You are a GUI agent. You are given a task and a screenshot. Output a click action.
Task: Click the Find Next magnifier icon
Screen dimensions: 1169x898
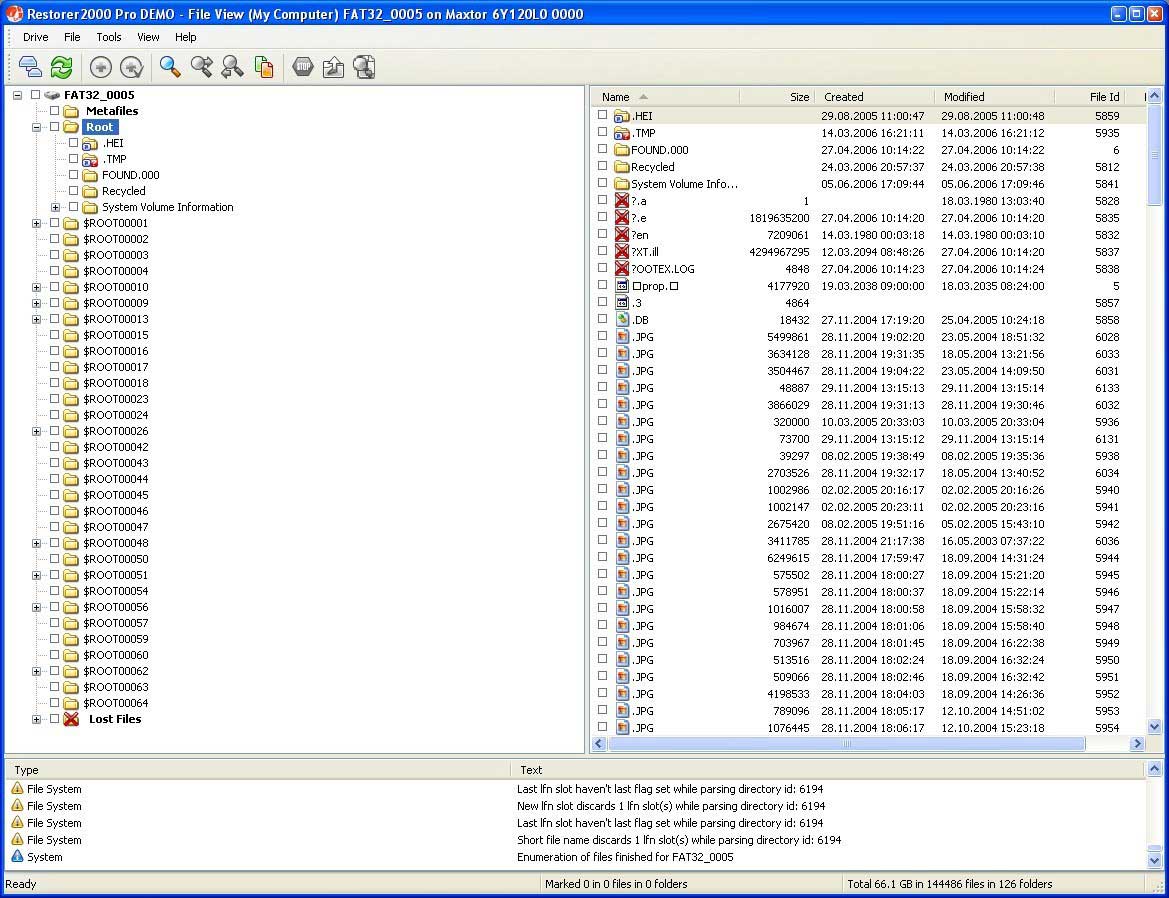click(201, 67)
